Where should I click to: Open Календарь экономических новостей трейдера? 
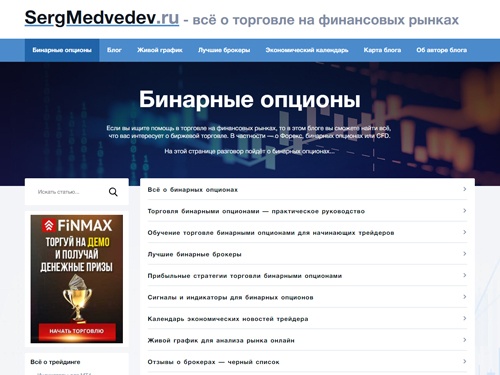[x=228, y=319]
